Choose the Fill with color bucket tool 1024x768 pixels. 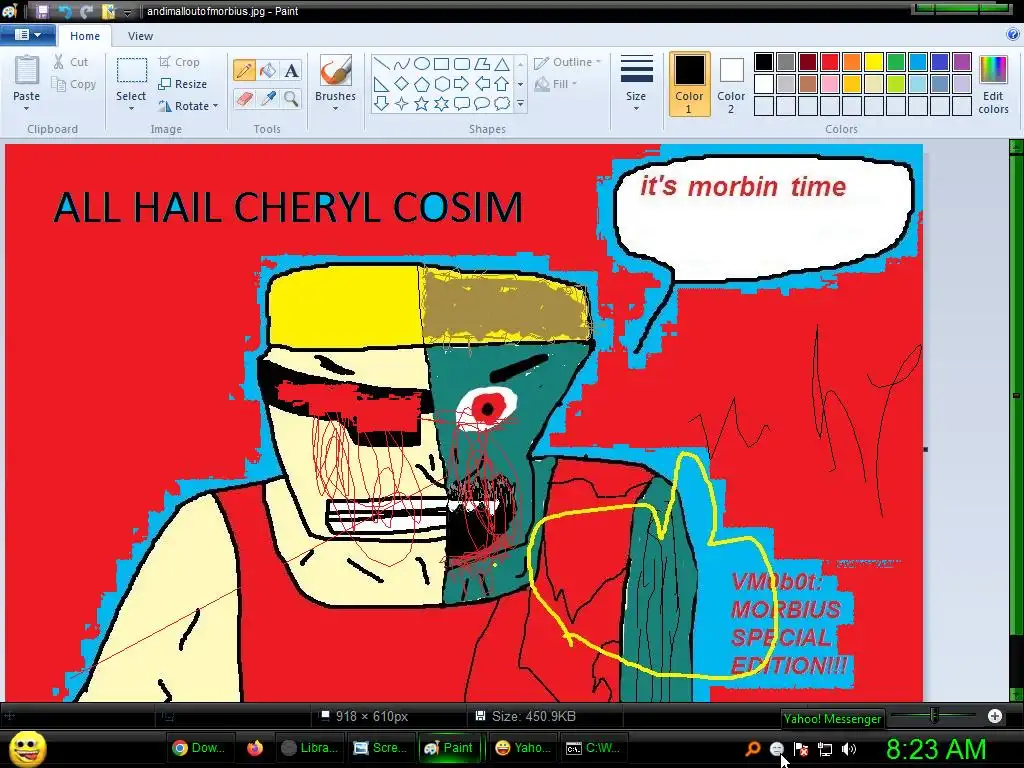268,71
